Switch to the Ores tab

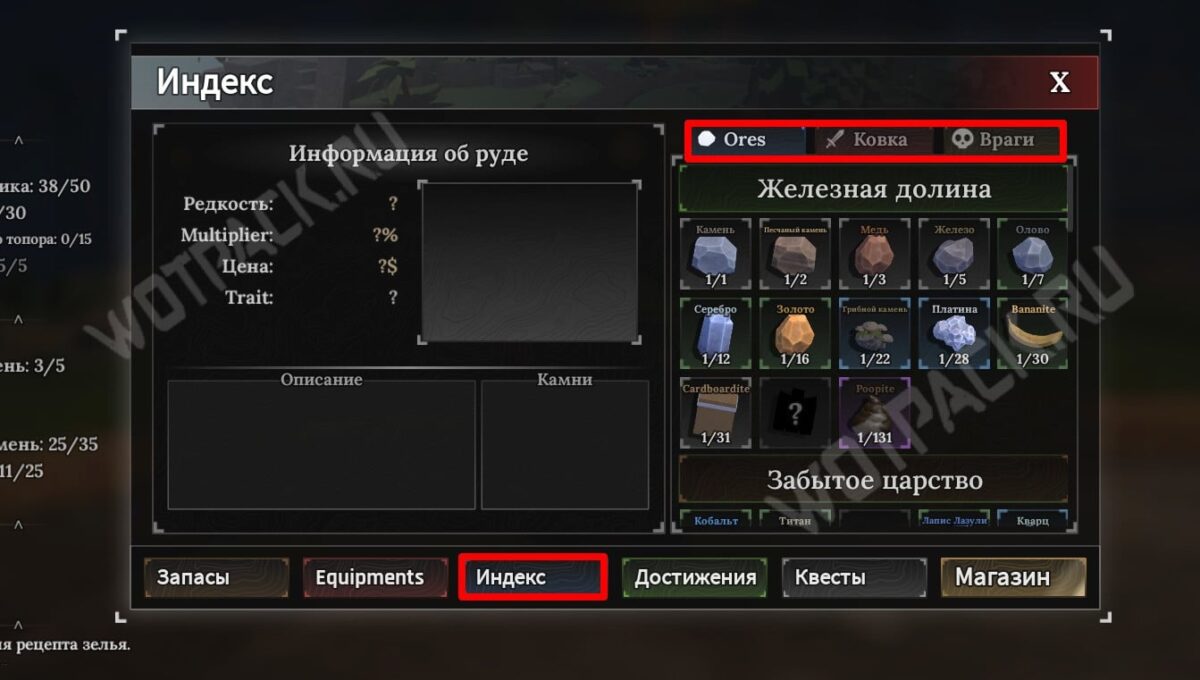(x=748, y=140)
